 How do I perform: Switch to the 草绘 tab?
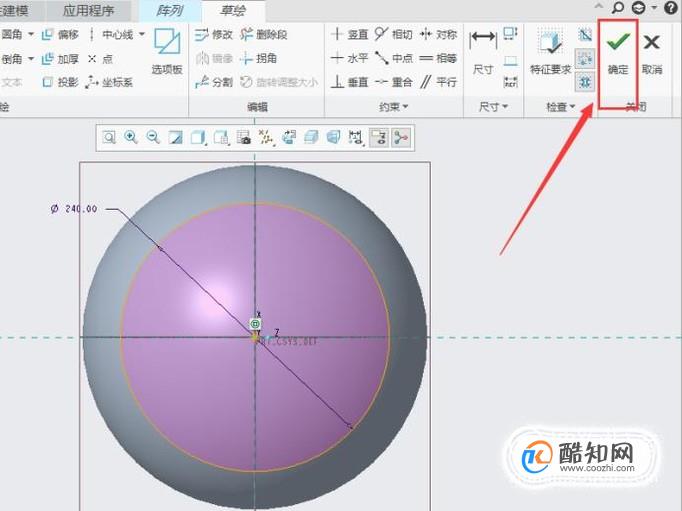(x=233, y=10)
